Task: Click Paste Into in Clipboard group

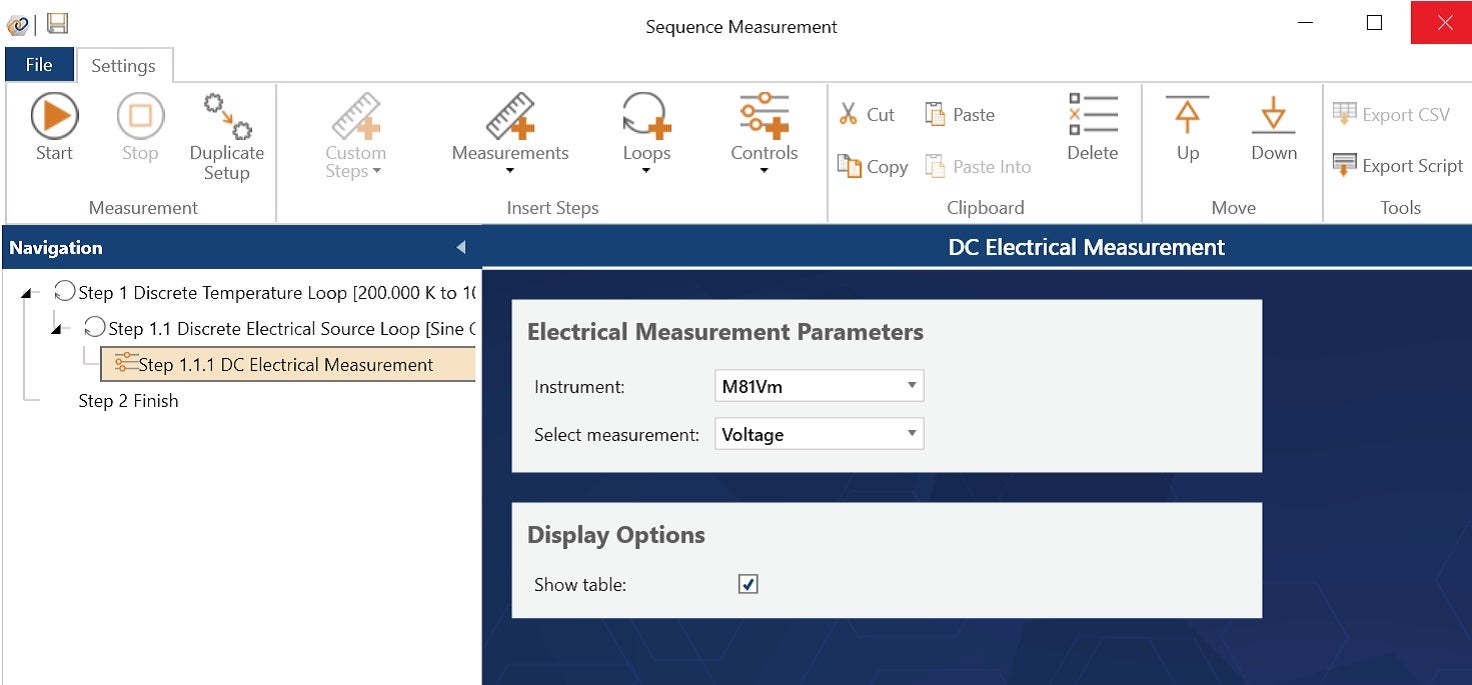Action: [x=977, y=166]
